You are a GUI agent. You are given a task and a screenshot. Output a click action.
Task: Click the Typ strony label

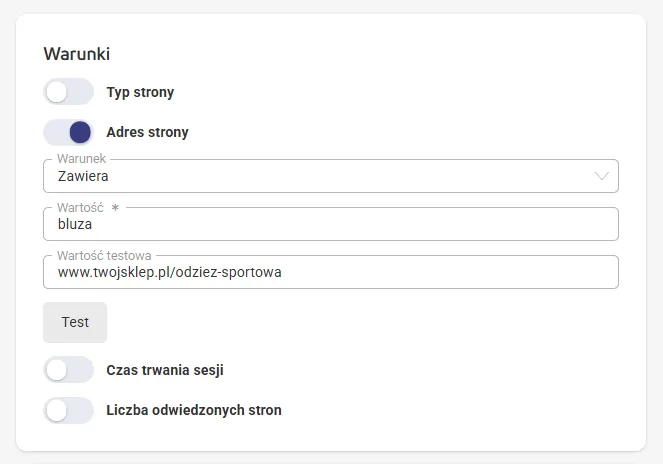tap(140, 92)
